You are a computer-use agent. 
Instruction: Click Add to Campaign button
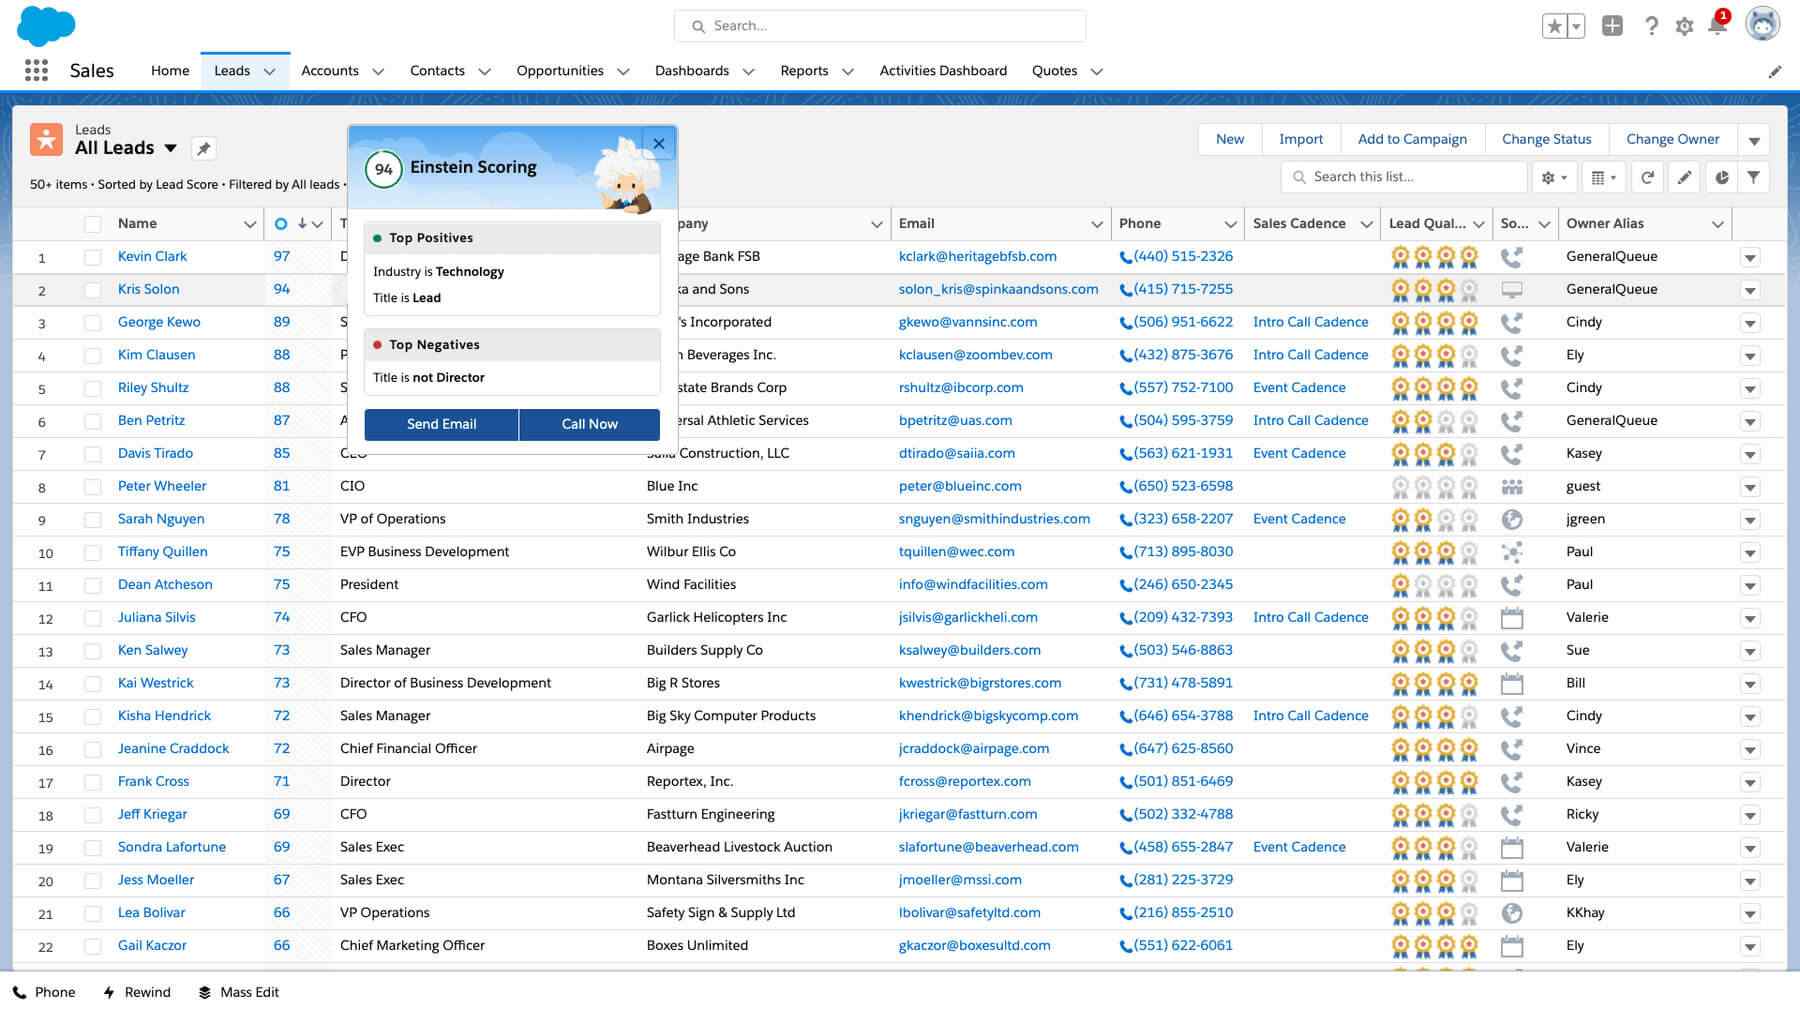1412,139
